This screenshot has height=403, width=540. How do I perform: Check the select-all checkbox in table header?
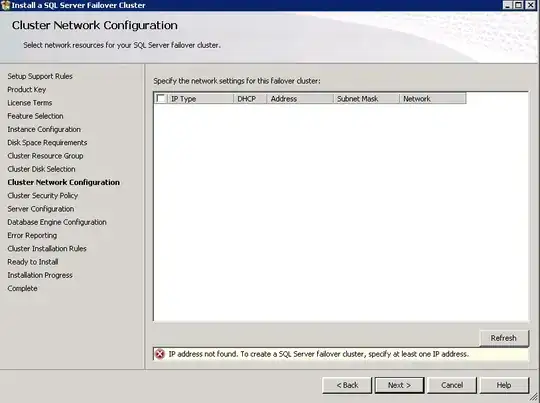(161, 99)
